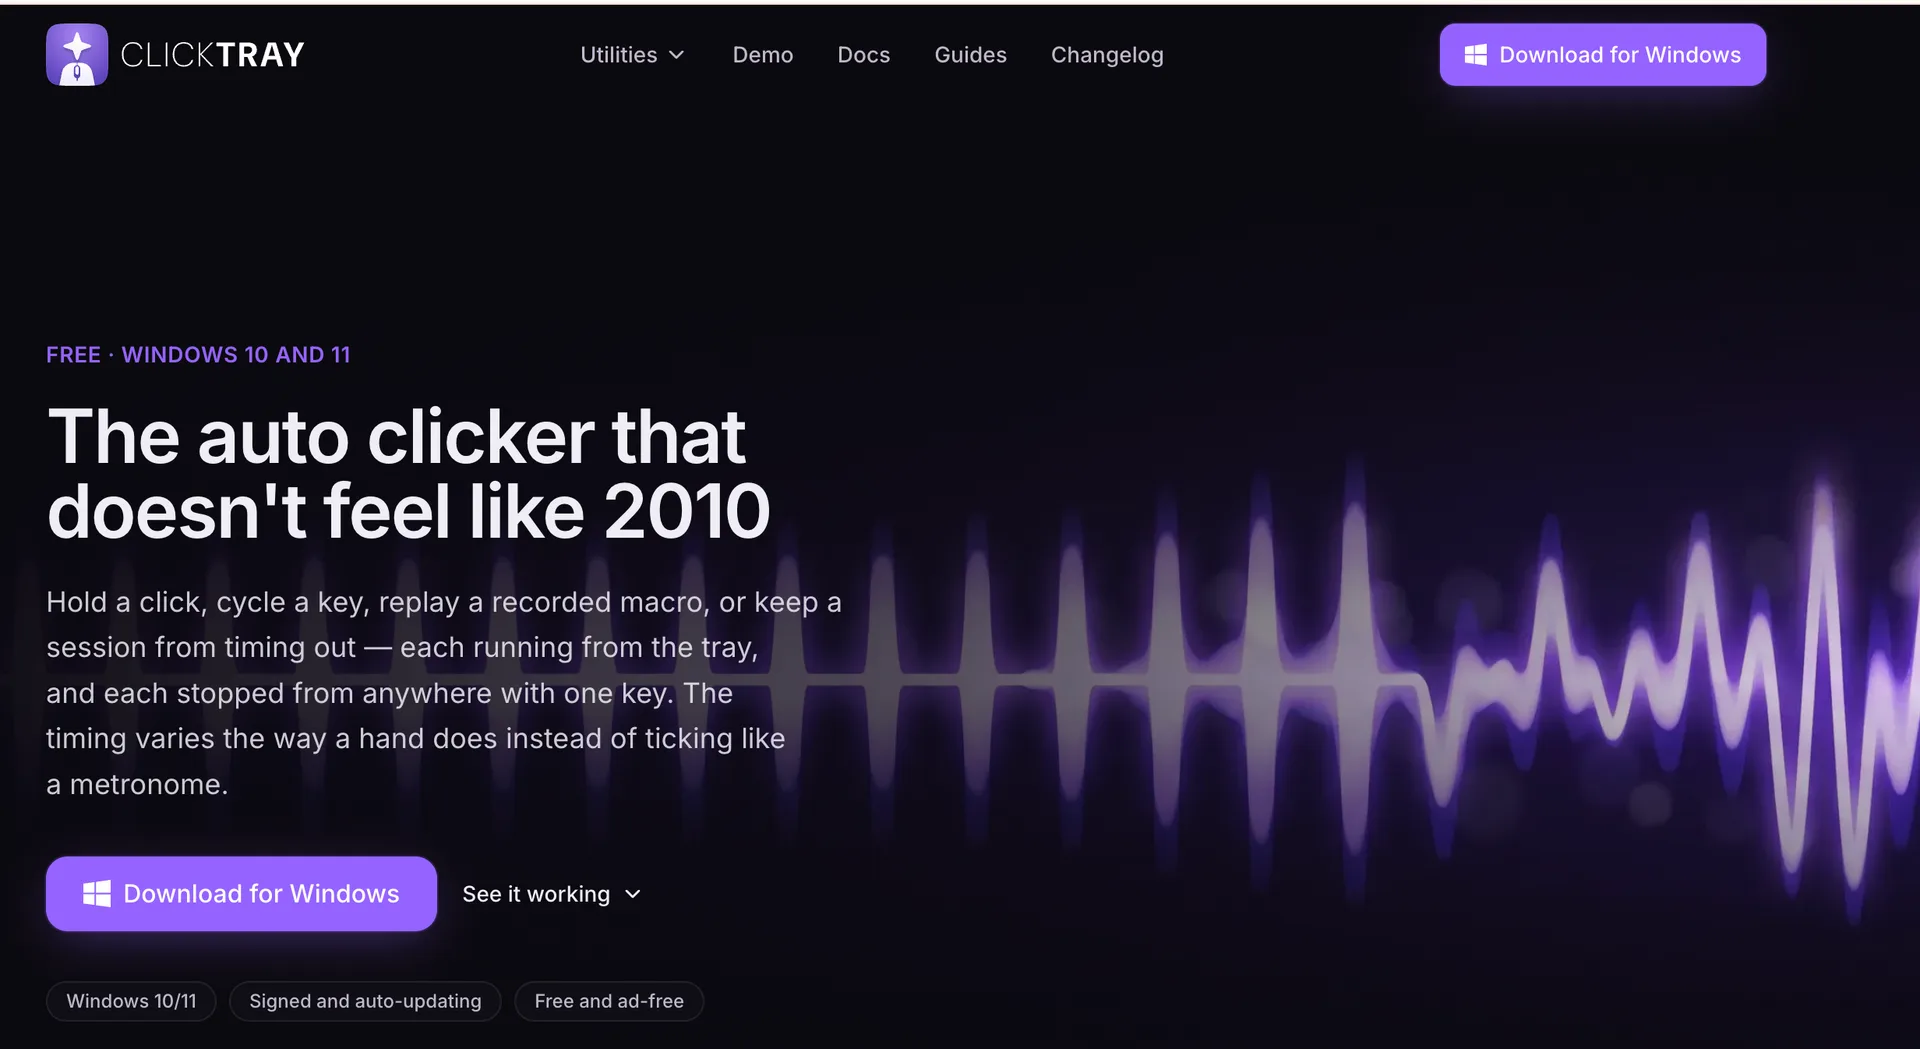Click the FREE · WINDOWS 10 AND 11 label
1920x1049 pixels.
pyautogui.click(x=198, y=355)
